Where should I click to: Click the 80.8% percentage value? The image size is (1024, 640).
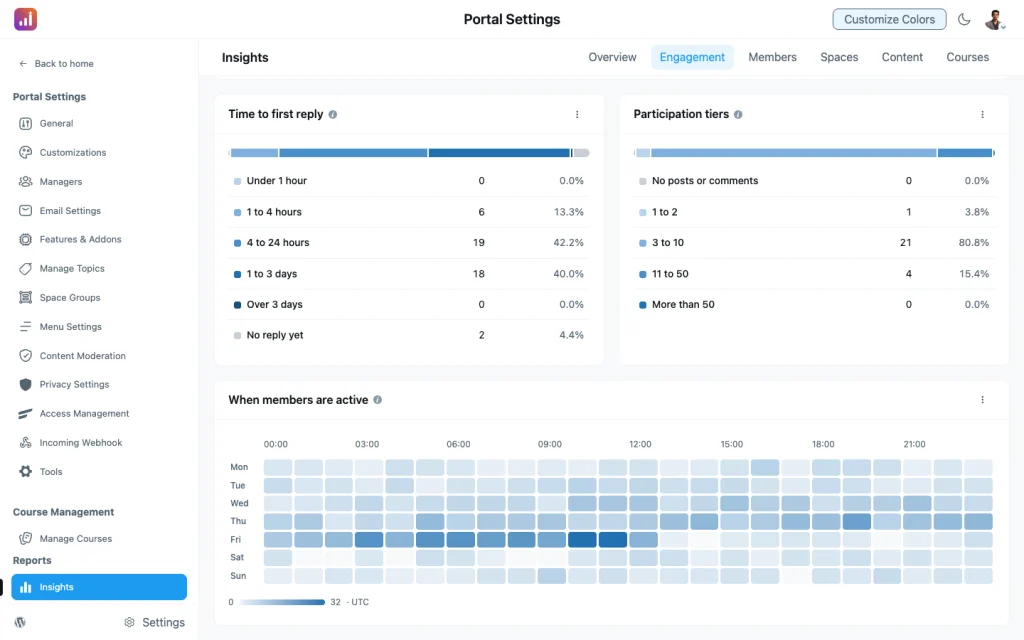pyautogui.click(x=974, y=242)
